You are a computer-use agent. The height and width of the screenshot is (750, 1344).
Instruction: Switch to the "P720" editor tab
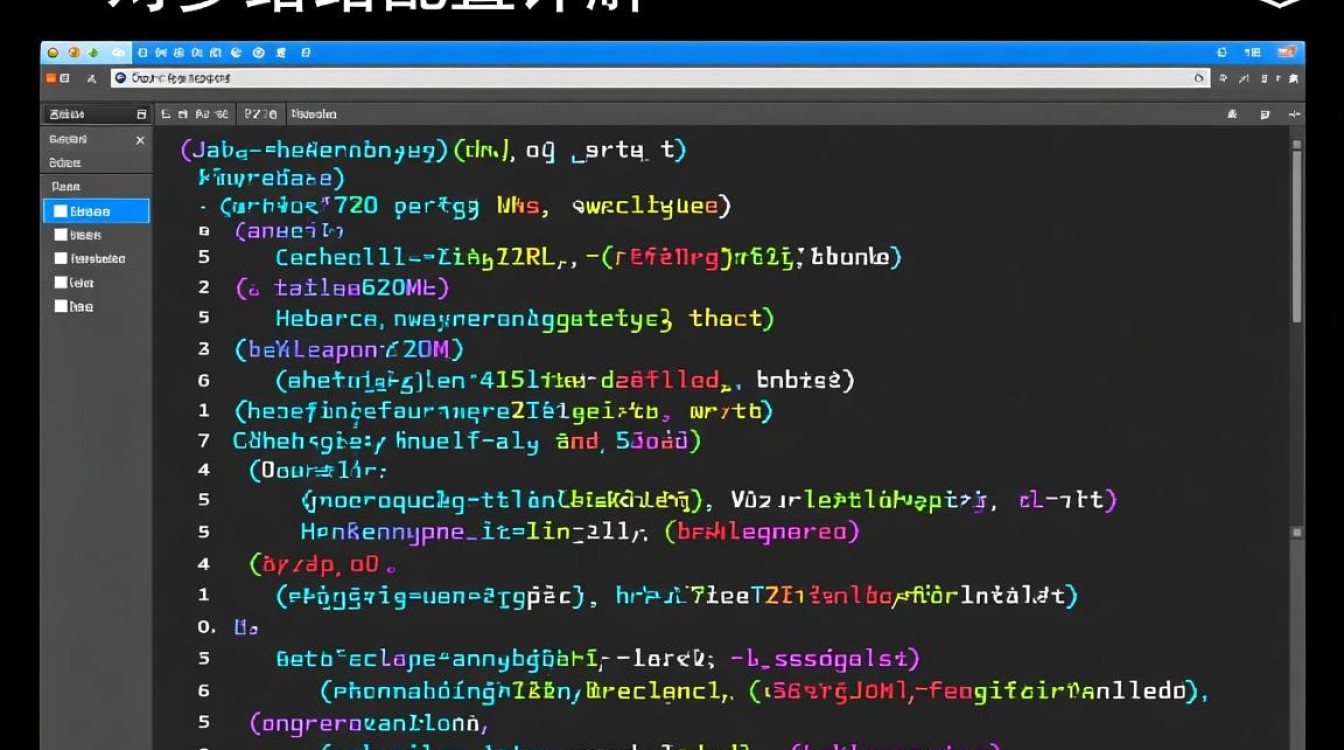pos(260,115)
